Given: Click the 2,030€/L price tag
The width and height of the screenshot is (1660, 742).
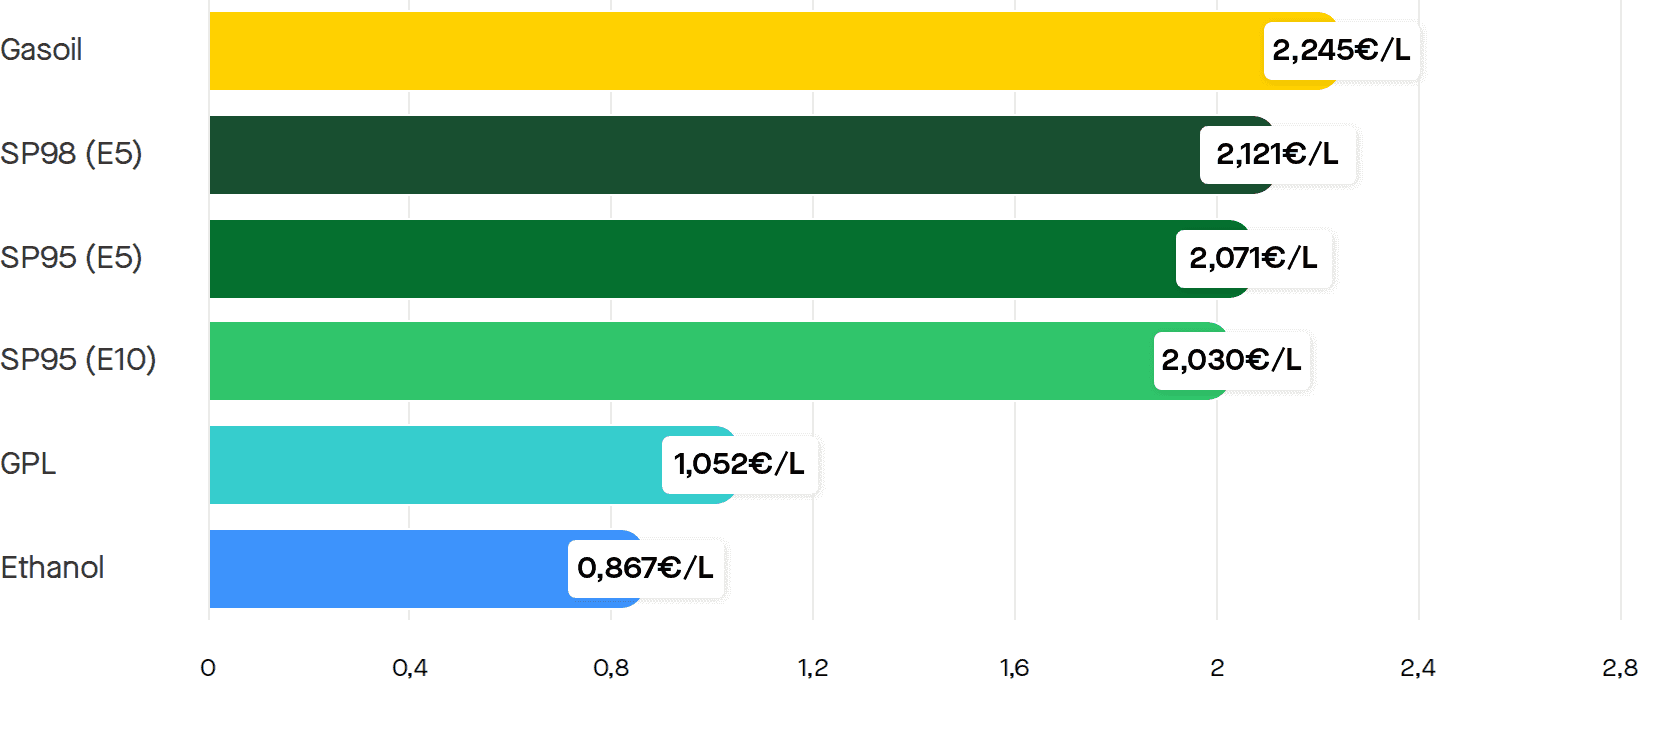Looking at the screenshot, I should (x=1232, y=360).
